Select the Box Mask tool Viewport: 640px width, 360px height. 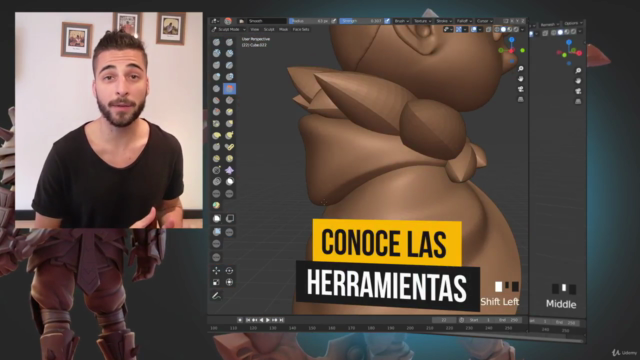[x=217, y=218]
